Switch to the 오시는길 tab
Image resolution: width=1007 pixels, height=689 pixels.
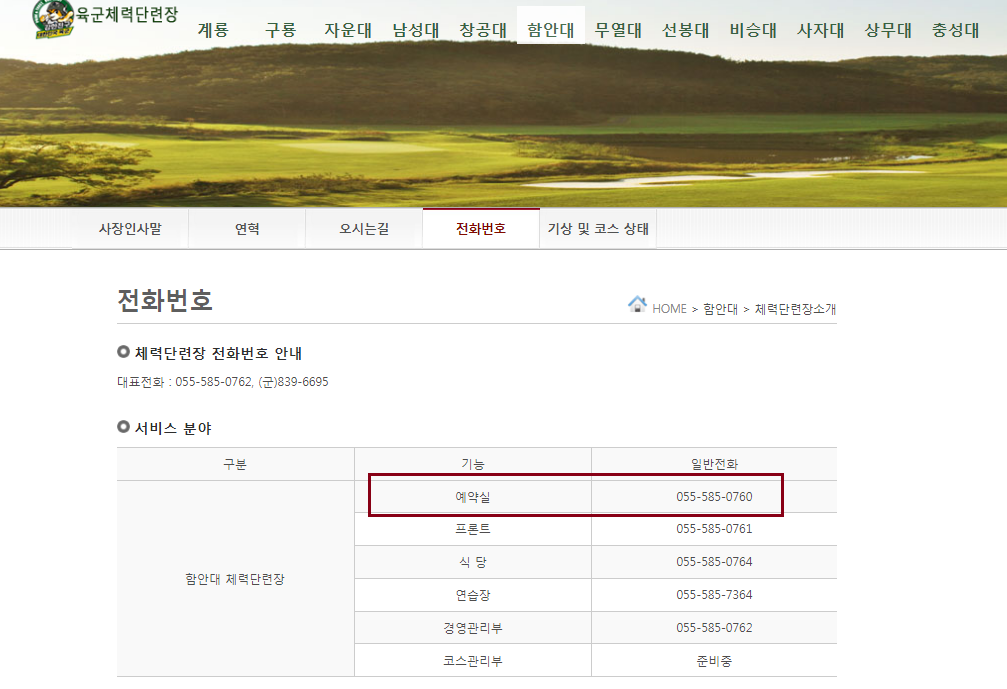tap(364, 229)
